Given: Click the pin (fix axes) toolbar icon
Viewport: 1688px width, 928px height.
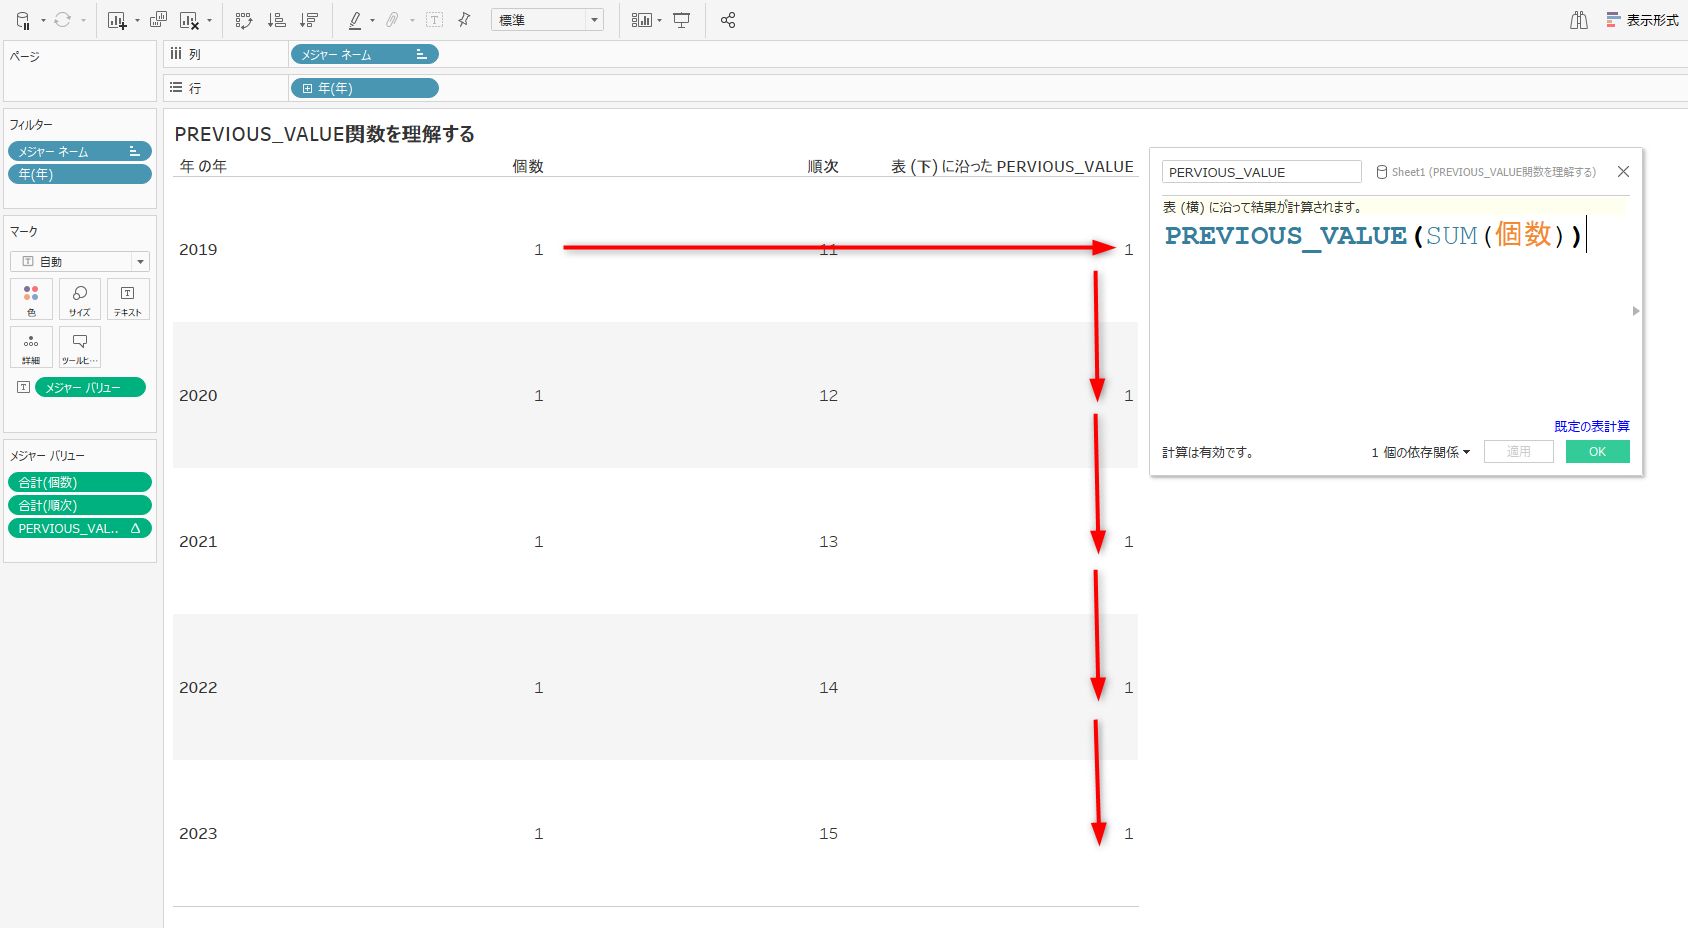Looking at the screenshot, I should [x=464, y=20].
